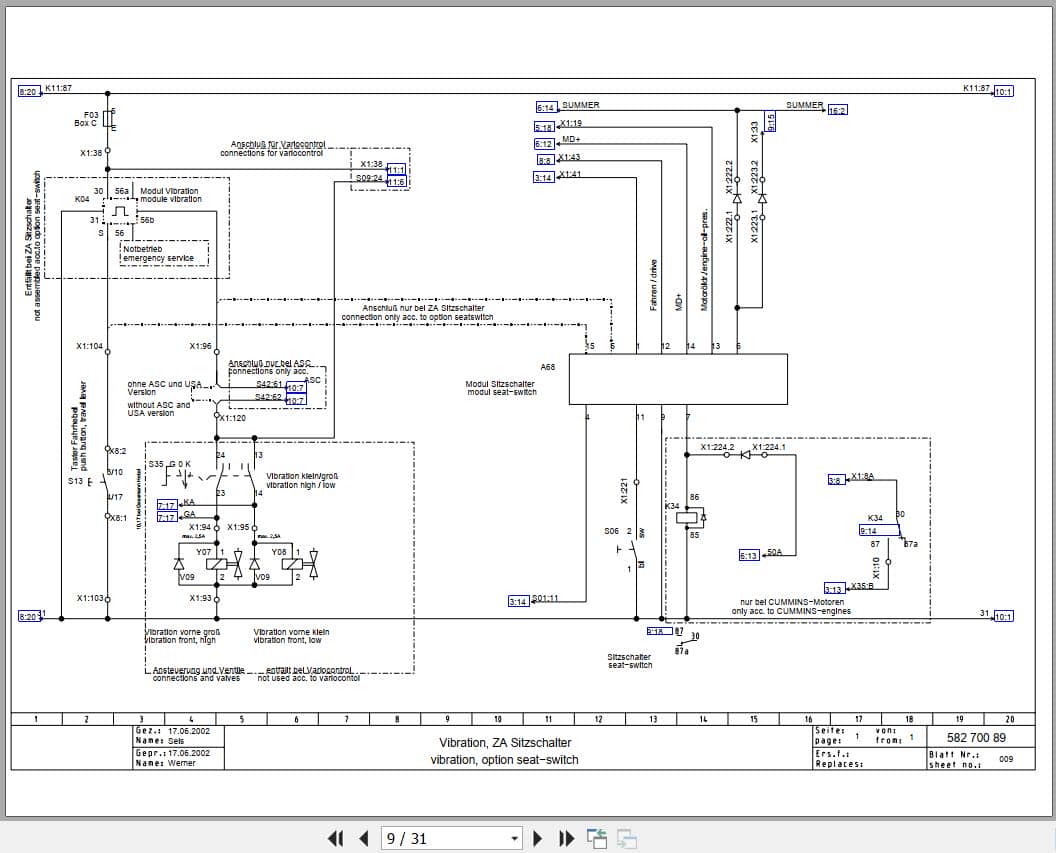Follow the 10:7 reference beside S42:61
The image size is (1056, 853).
point(296,388)
